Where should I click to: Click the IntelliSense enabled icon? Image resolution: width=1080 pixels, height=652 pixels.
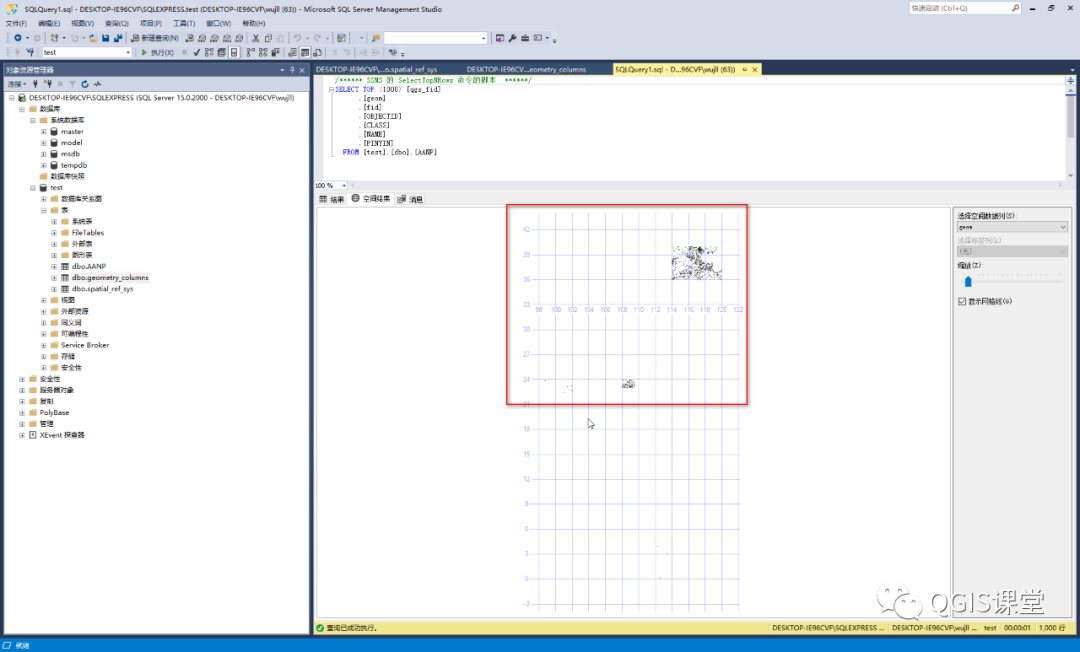click(x=233, y=52)
